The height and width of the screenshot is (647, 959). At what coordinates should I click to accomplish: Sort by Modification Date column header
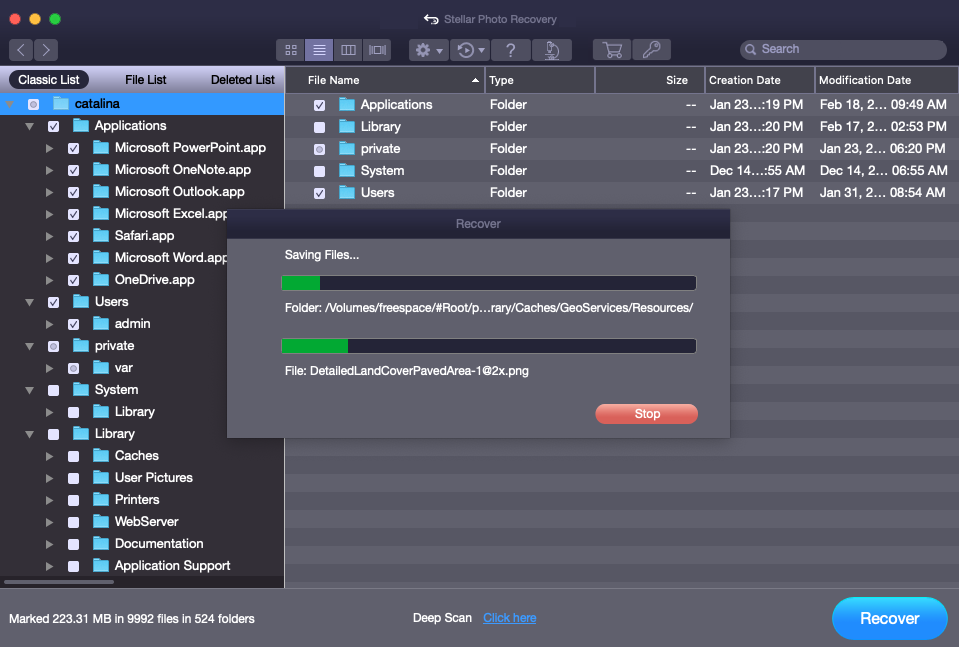[887, 80]
